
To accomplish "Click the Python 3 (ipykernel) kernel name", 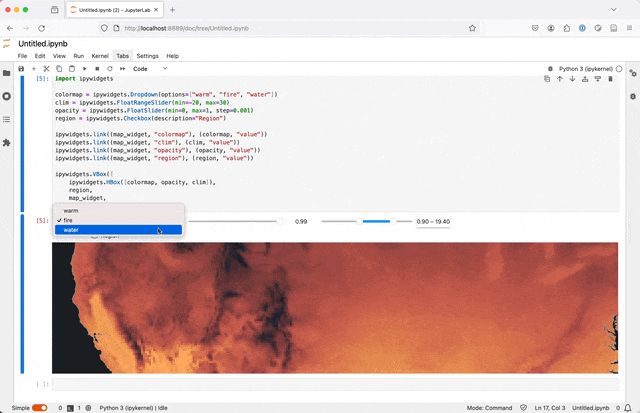I will click(x=585, y=69).
